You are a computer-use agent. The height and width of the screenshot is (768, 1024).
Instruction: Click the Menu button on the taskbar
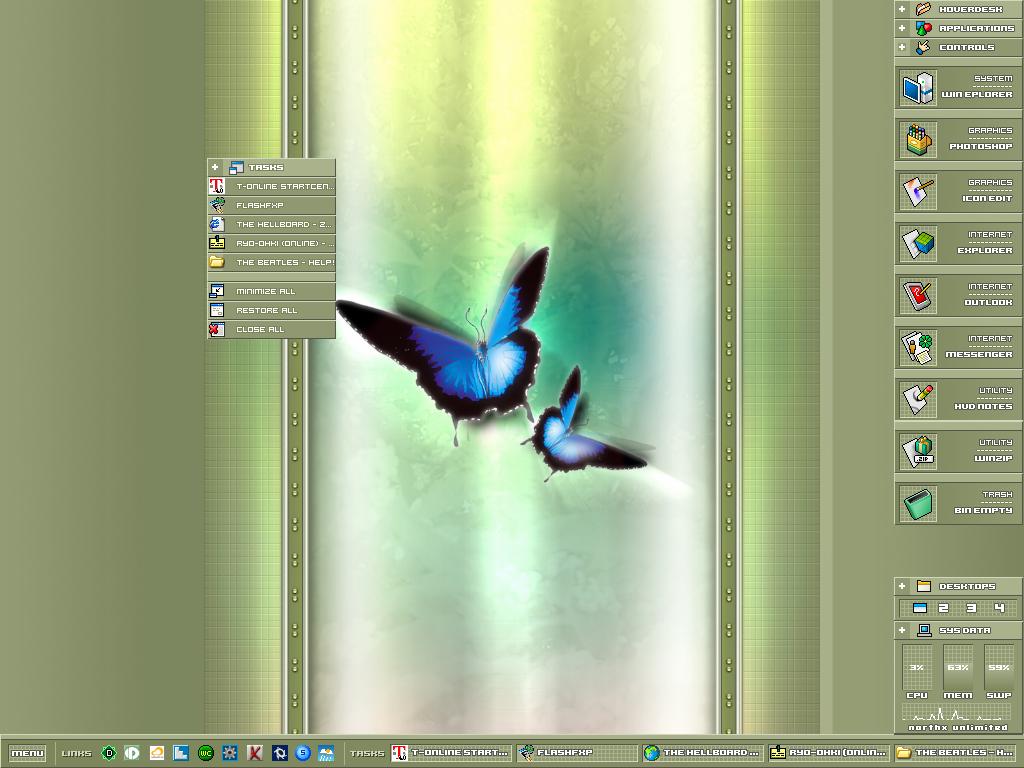pyautogui.click(x=27, y=753)
